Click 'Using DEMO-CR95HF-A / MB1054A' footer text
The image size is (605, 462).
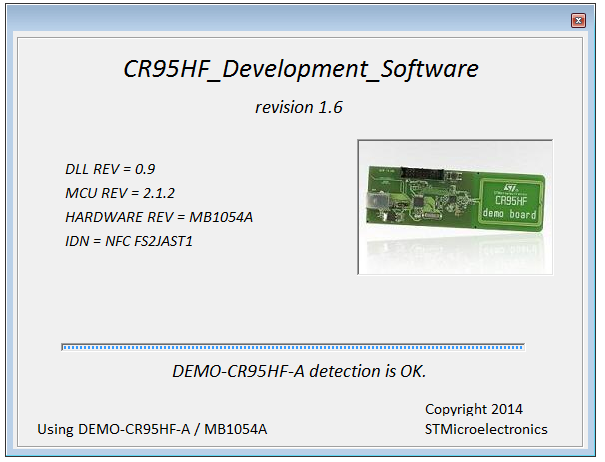coord(152,429)
